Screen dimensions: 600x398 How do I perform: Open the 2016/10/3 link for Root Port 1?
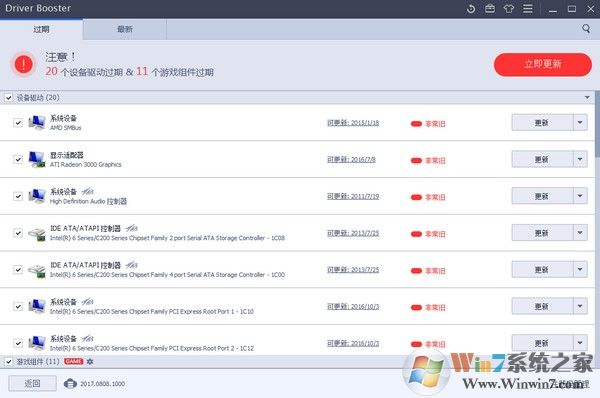coord(353,307)
